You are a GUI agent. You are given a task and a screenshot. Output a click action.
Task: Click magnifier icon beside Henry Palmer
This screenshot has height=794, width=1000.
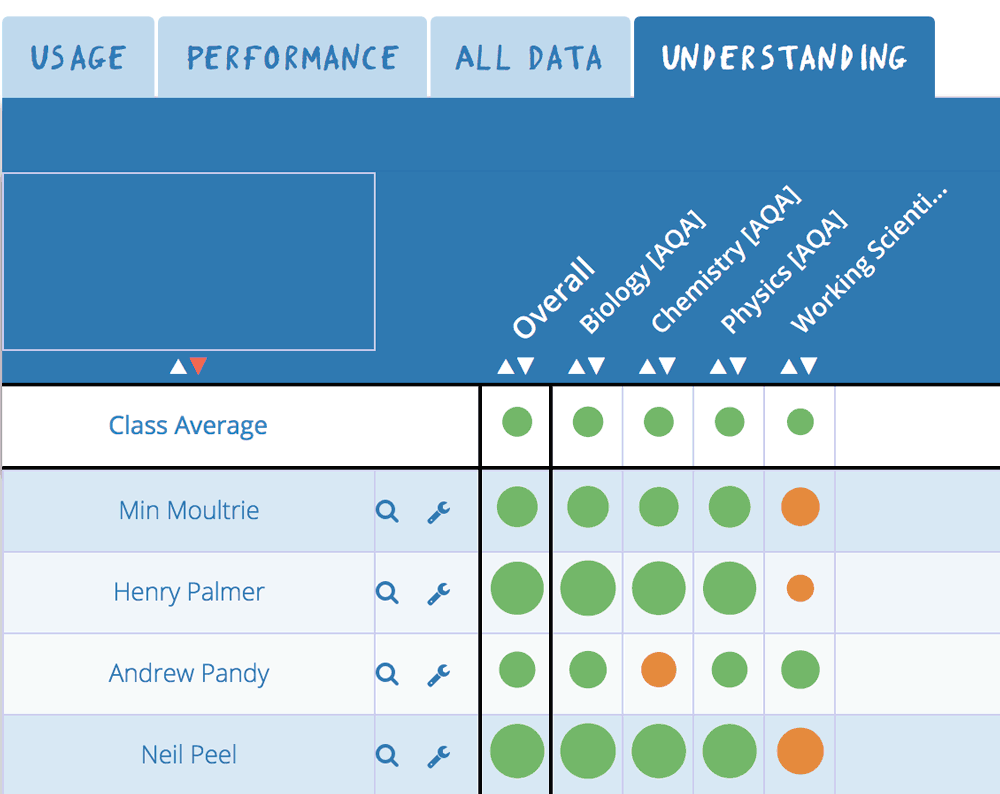click(387, 592)
